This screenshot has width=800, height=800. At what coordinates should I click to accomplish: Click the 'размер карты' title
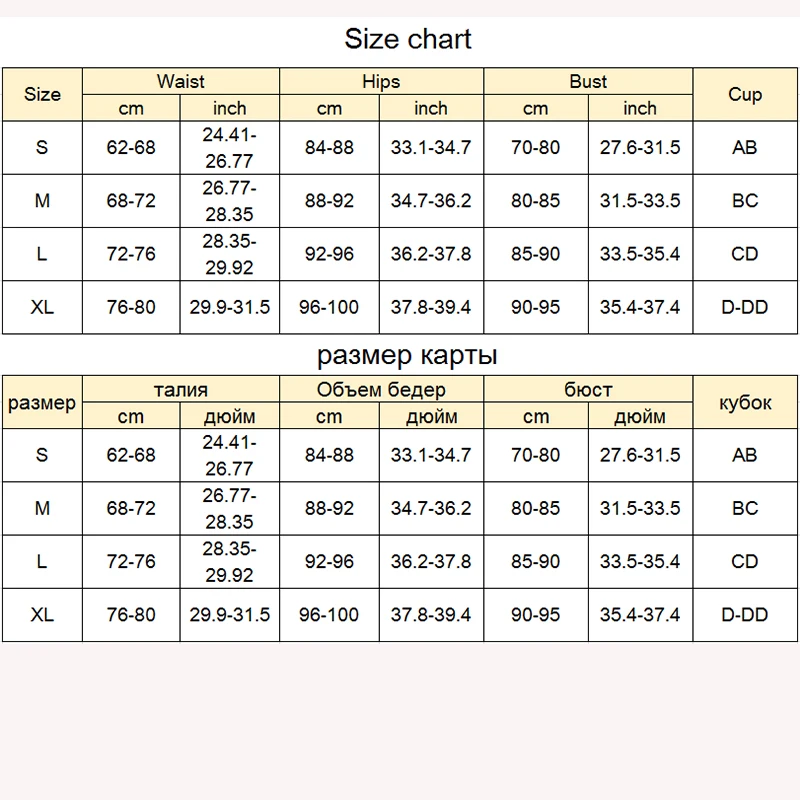[407, 355]
